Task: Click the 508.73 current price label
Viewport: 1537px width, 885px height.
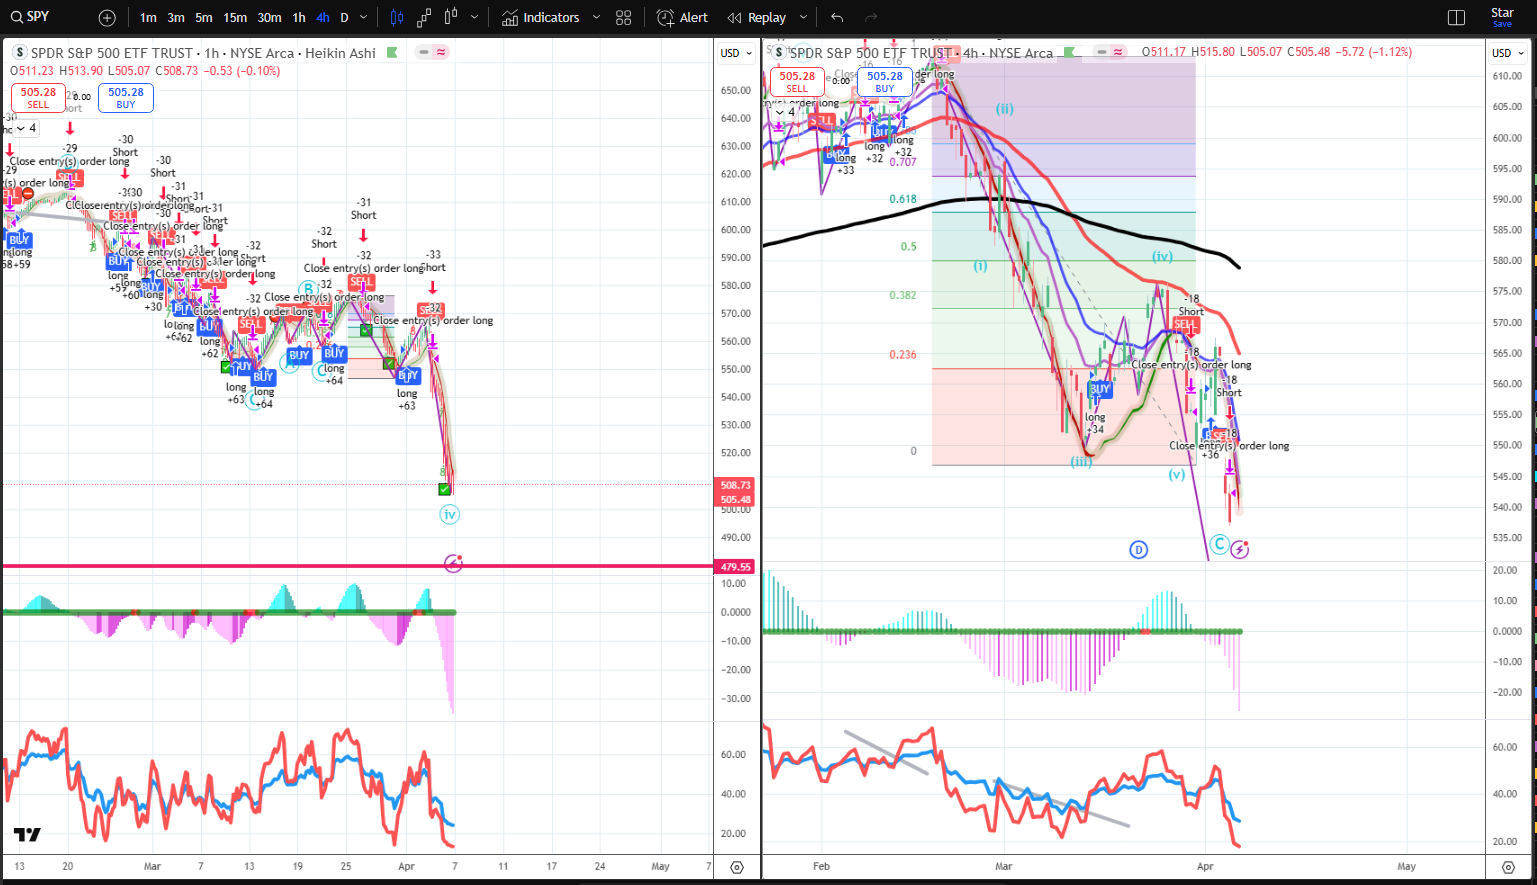Action: pos(735,485)
